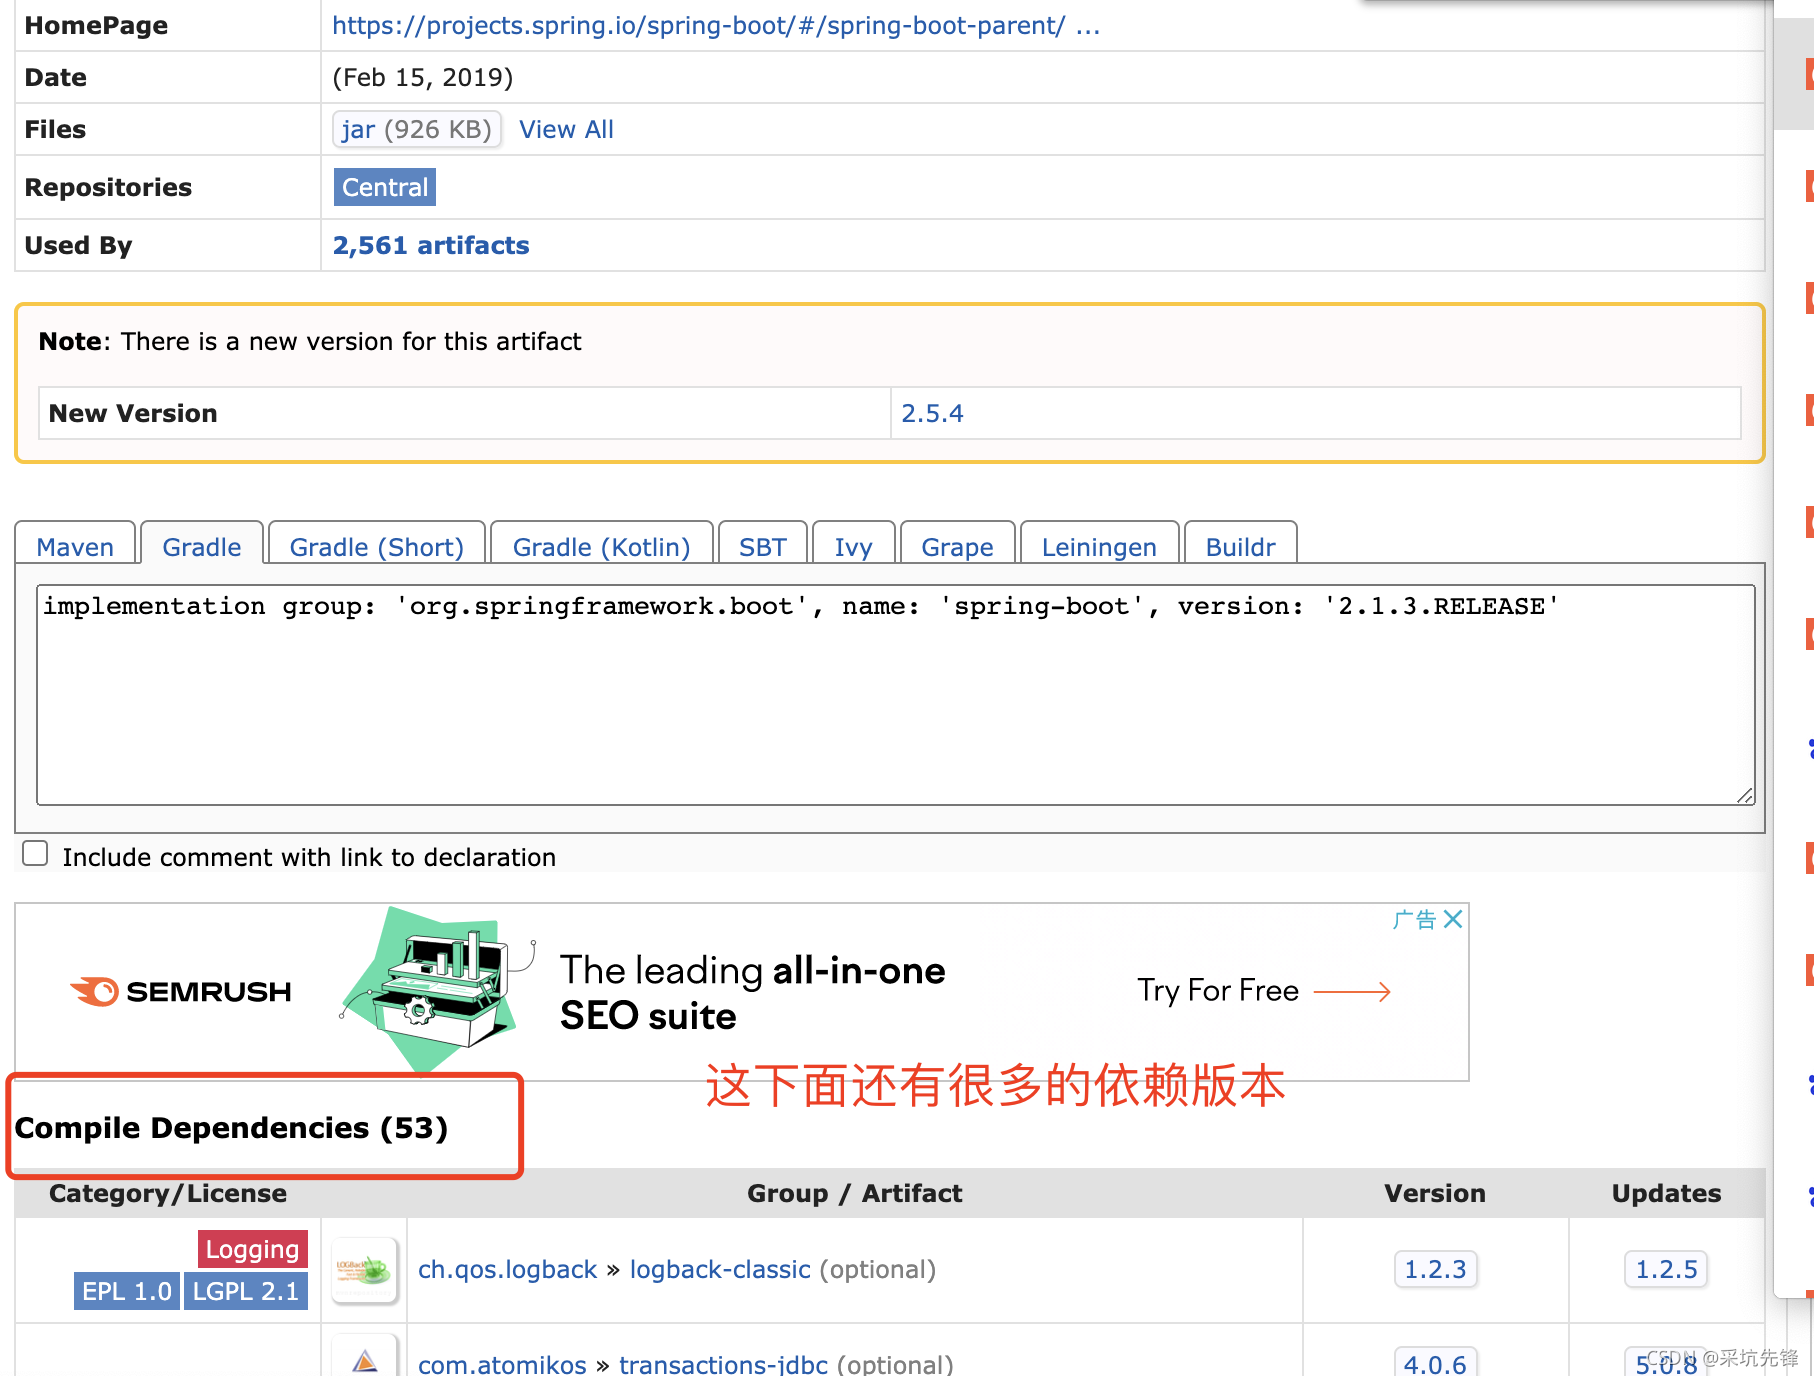Click Try For Free in the ad
The height and width of the screenshot is (1376, 1814).
1264,990
